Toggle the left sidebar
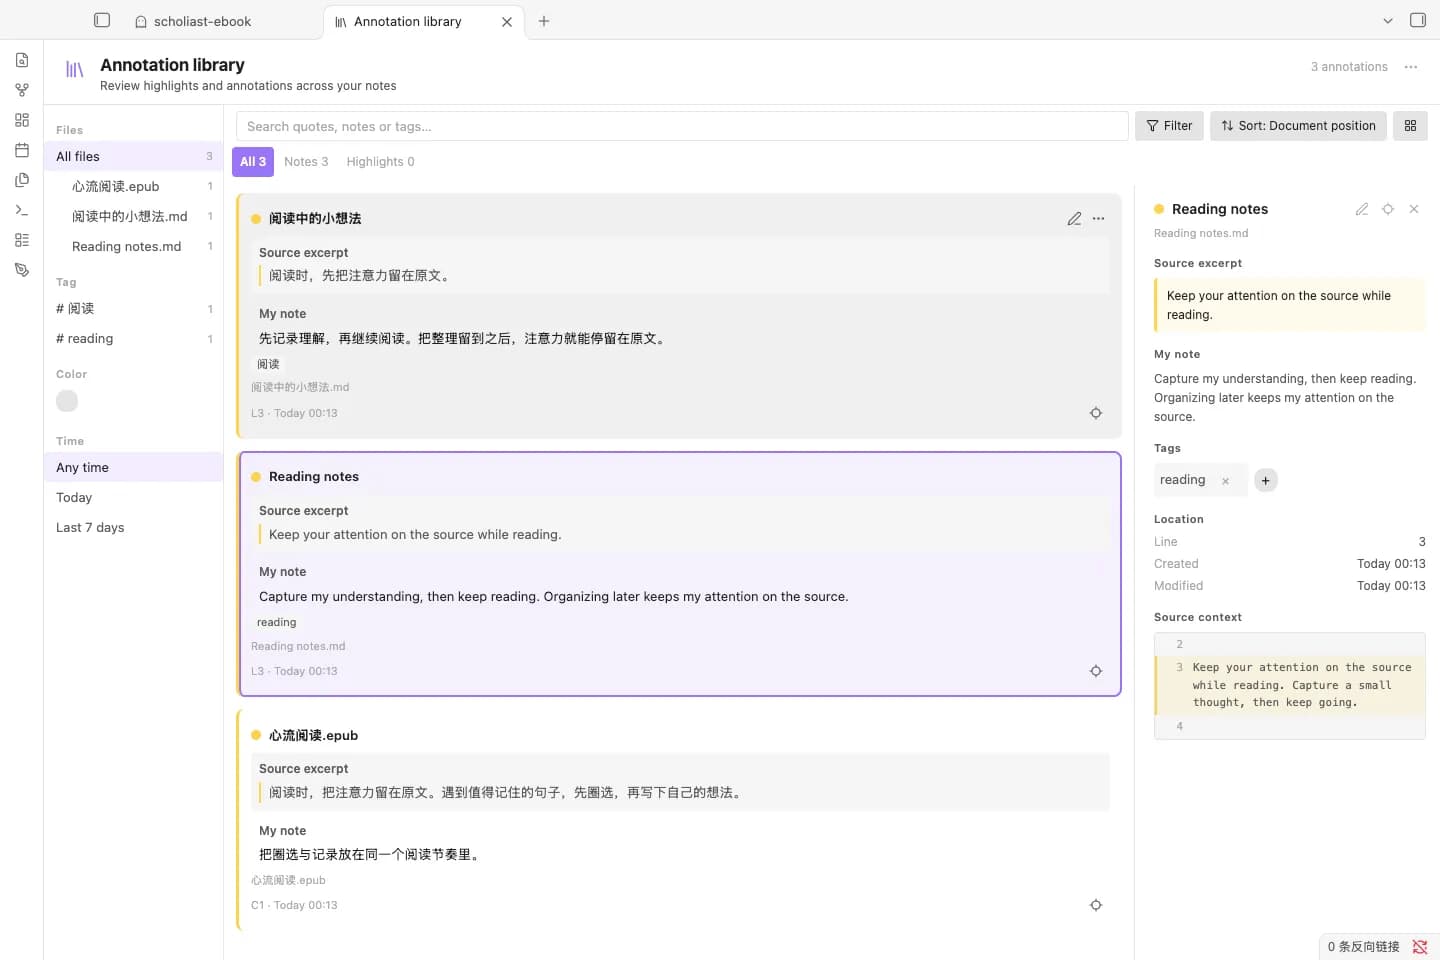 (x=102, y=20)
